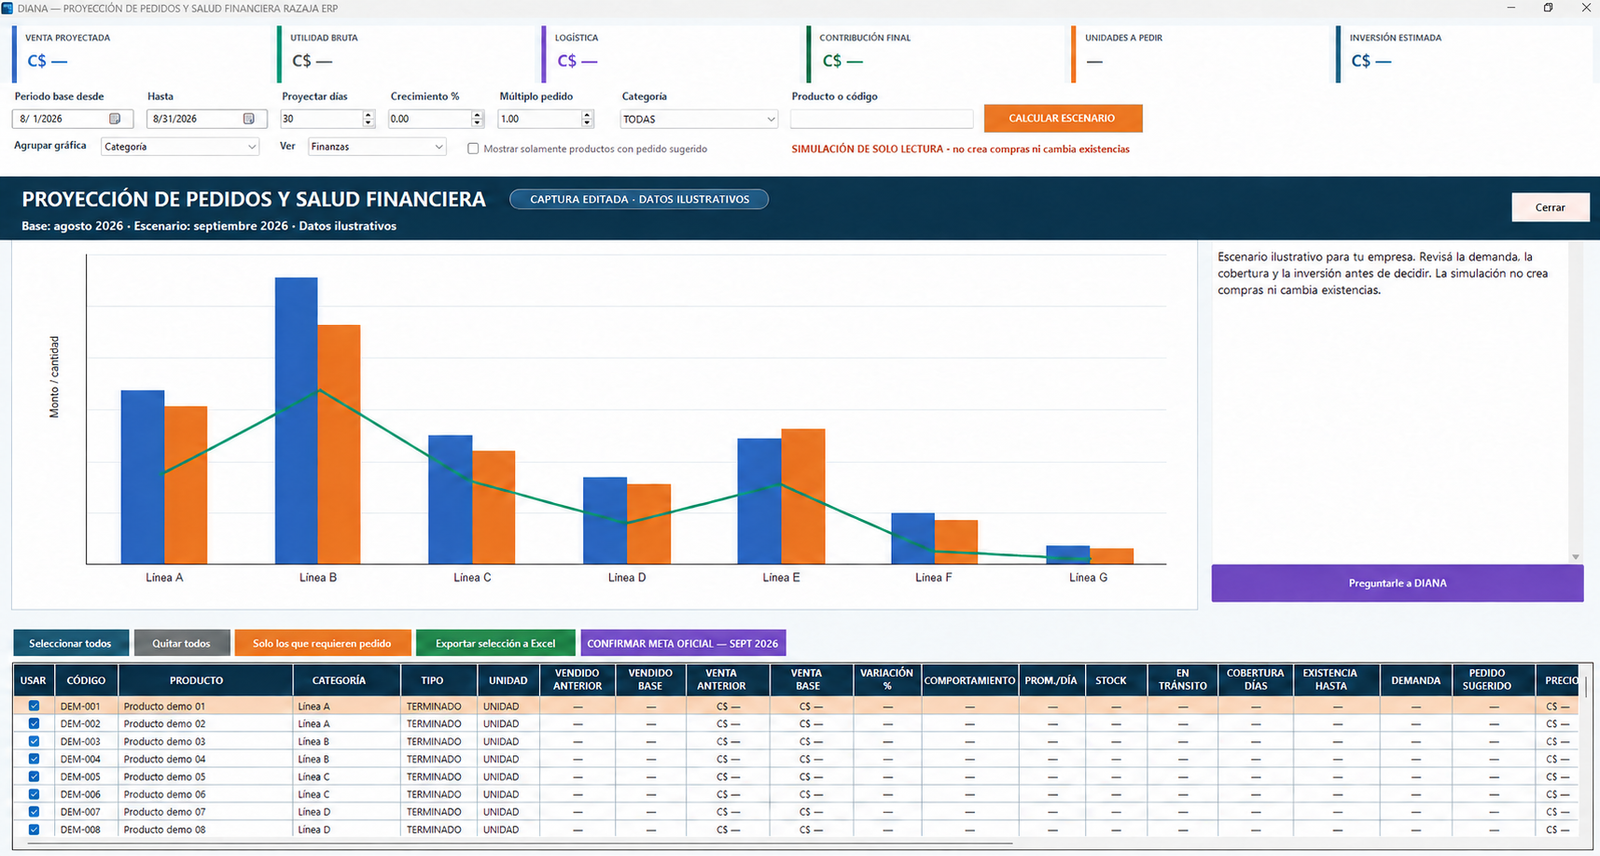Focus the 'Producto o código' search field
Image resolution: width=1600 pixels, height=856 pixels.
[881, 119]
